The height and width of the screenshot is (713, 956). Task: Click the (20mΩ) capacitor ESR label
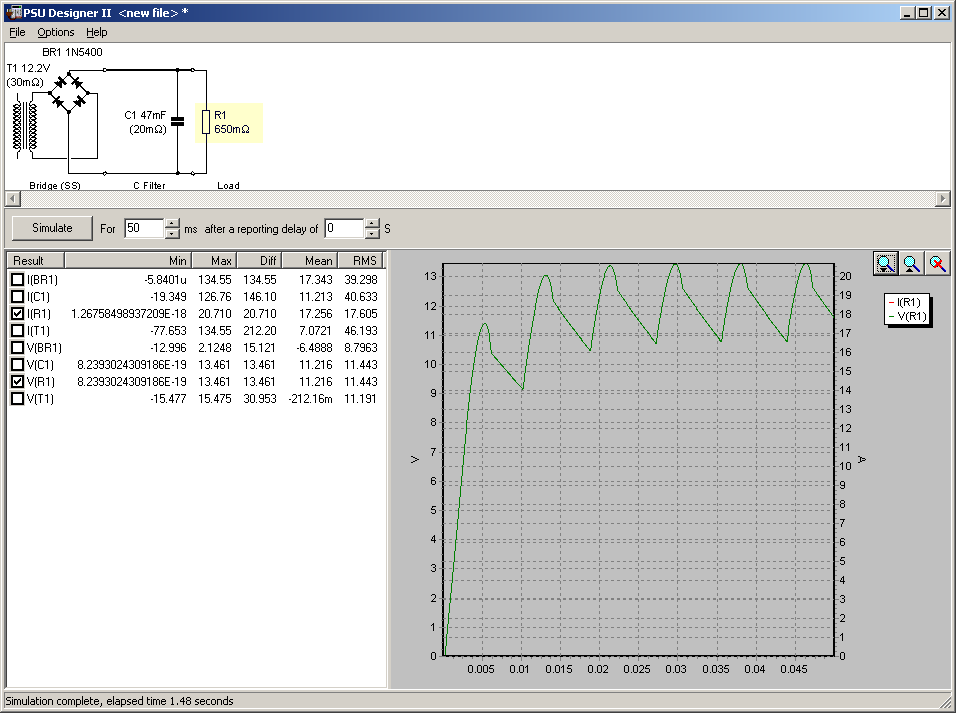(148, 129)
